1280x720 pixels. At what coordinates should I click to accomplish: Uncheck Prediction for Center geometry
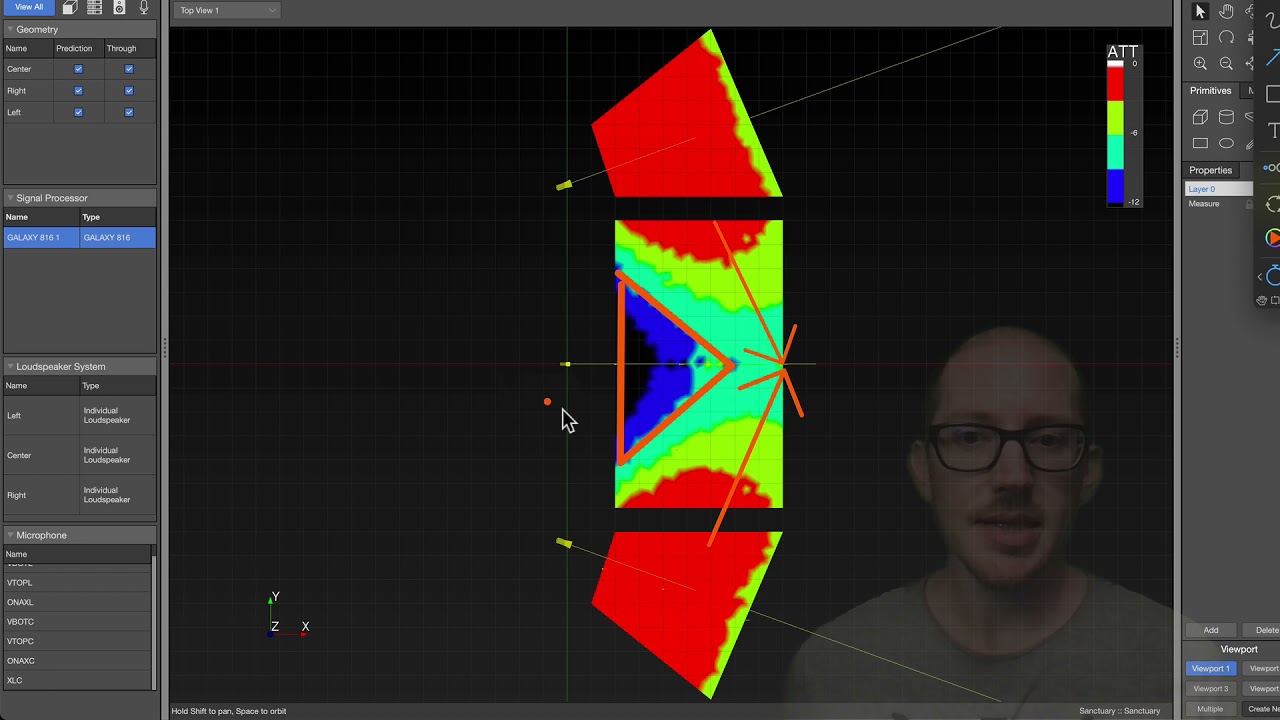pyautogui.click(x=78, y=69)
